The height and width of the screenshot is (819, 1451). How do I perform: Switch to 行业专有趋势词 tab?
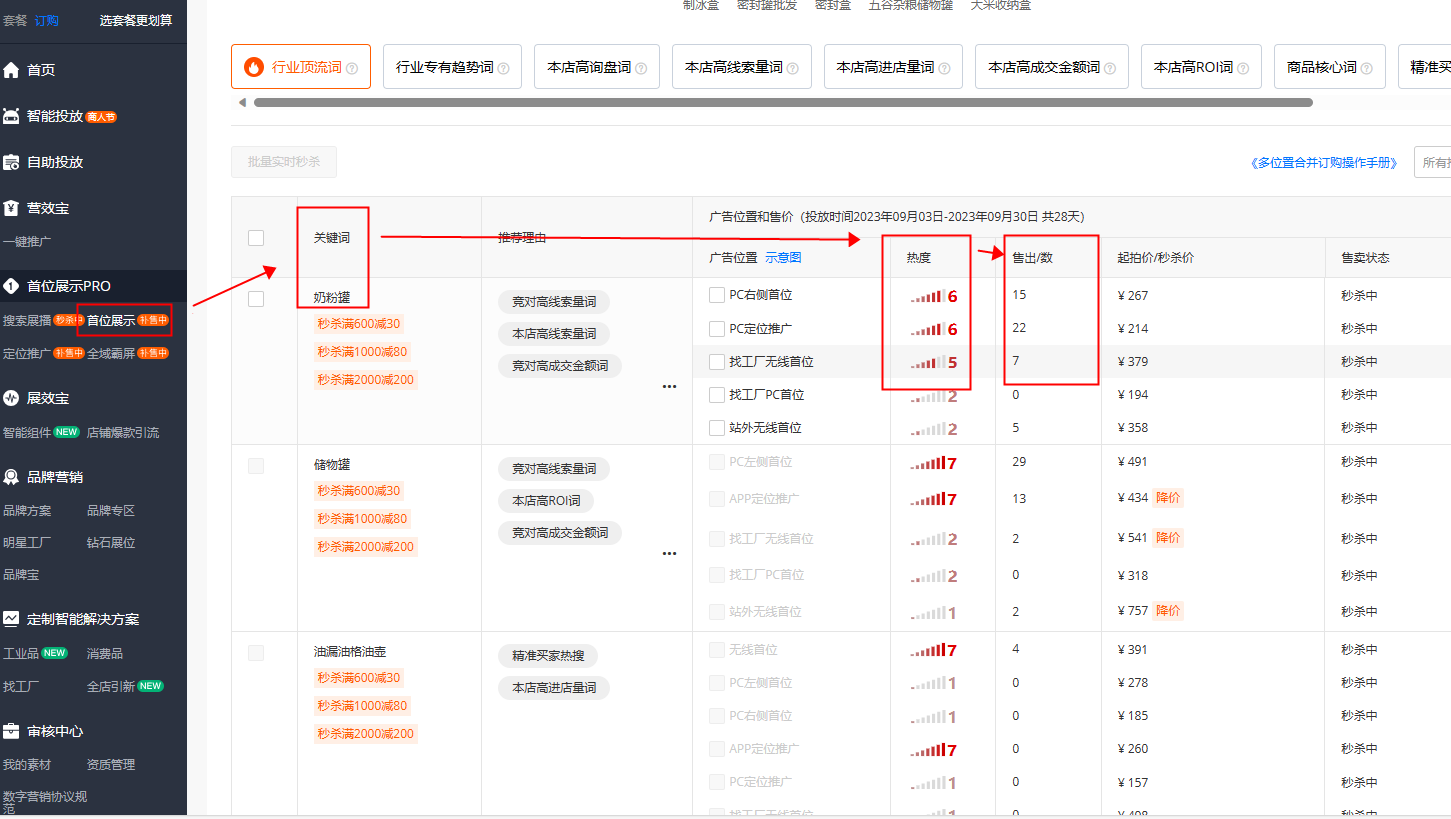click(x=452, y=67)
